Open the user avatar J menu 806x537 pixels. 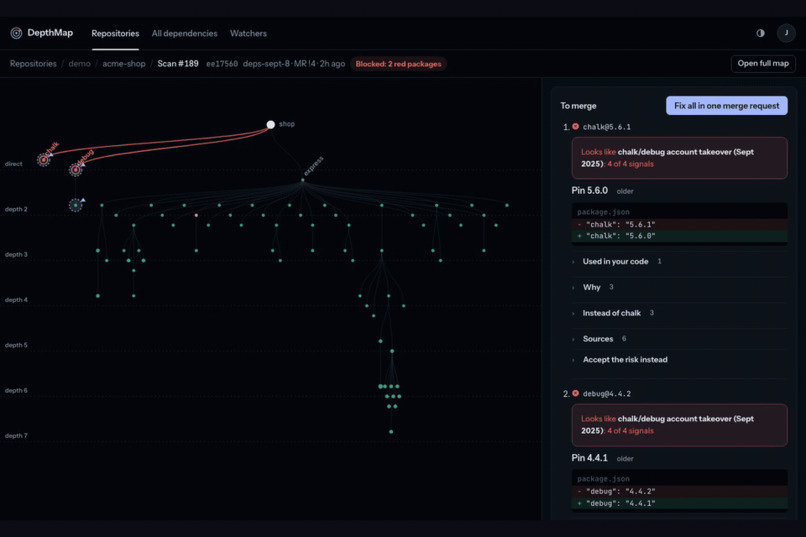tap(785, 33)
